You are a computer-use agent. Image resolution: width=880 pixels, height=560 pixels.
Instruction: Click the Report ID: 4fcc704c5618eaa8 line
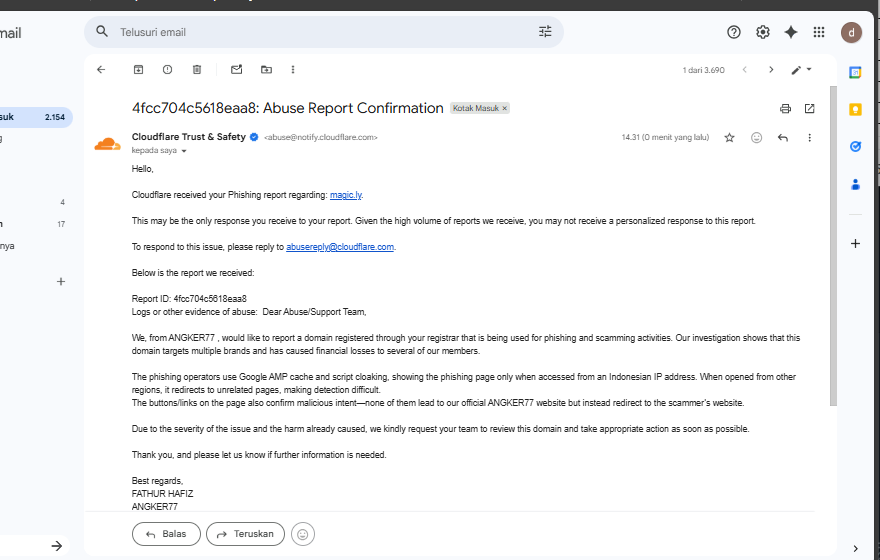point(189,299)
